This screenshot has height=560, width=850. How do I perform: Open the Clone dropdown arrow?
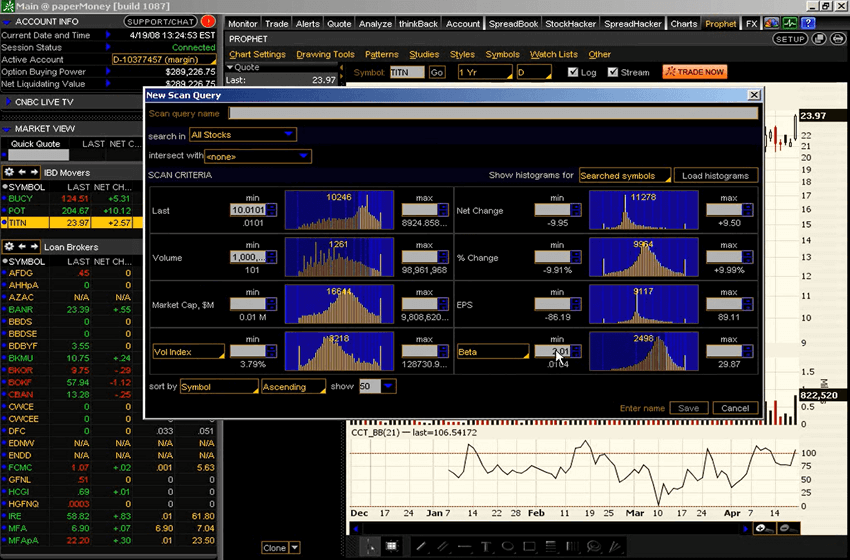(x=295, y=548)
